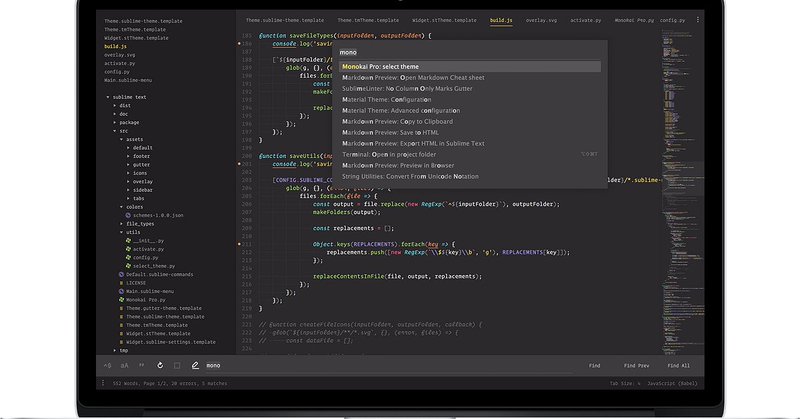
Task: Open status bar three-dot menu
Action: (x=103, y=383)
